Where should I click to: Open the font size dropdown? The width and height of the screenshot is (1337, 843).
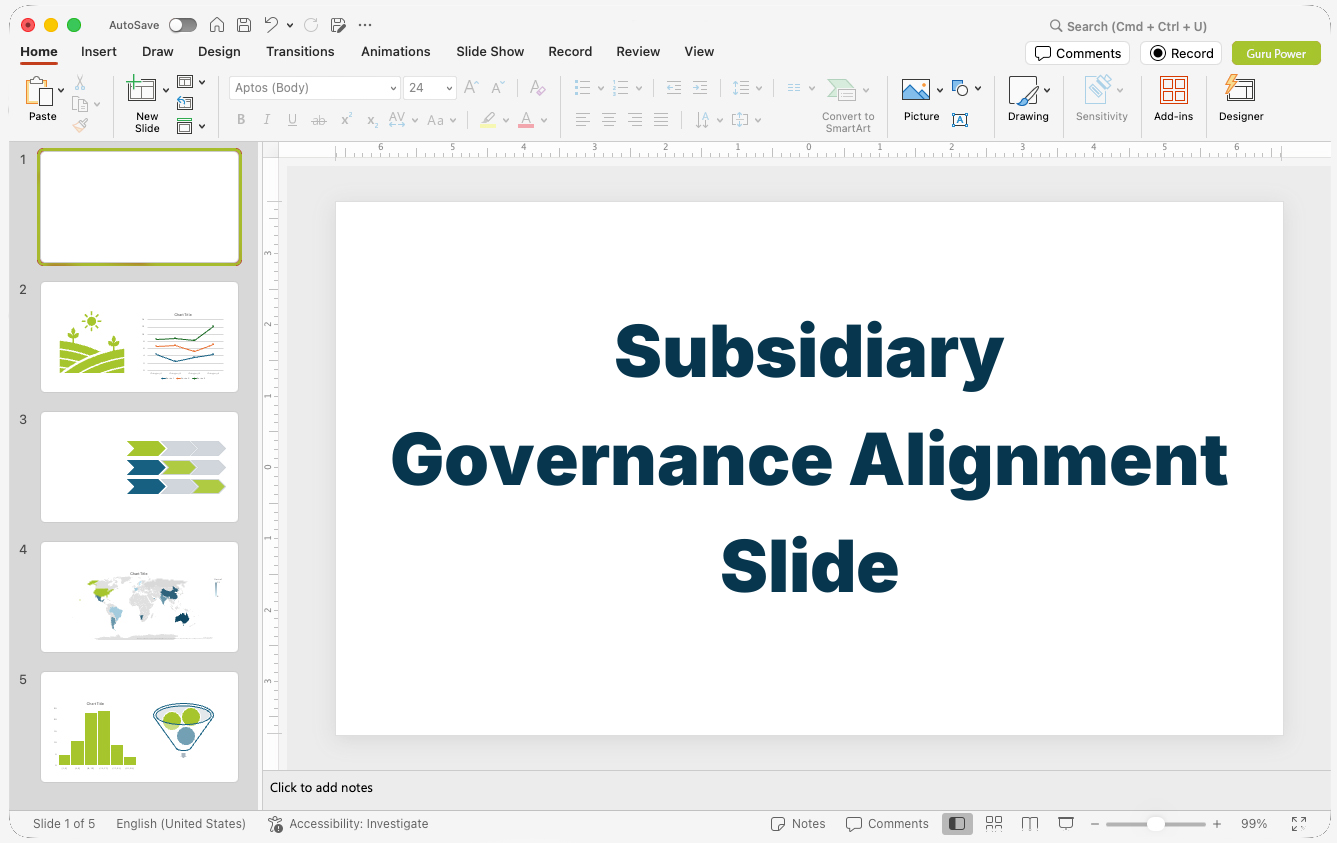pyautogui.click(x=450, y=88)
